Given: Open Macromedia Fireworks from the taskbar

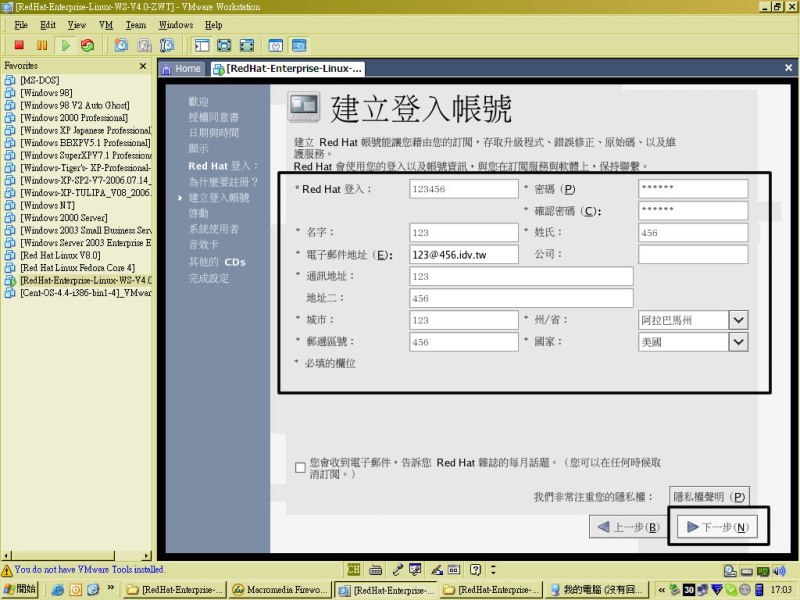Looking at the screenshot, I should point(280,589).
